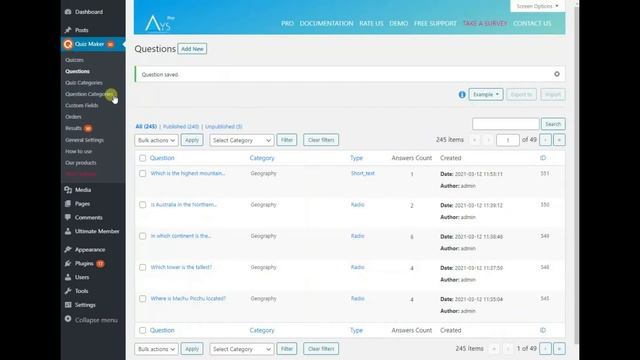Open the Example dropdown button
This screenshot has width=640, height=360.
click(486, 94)
